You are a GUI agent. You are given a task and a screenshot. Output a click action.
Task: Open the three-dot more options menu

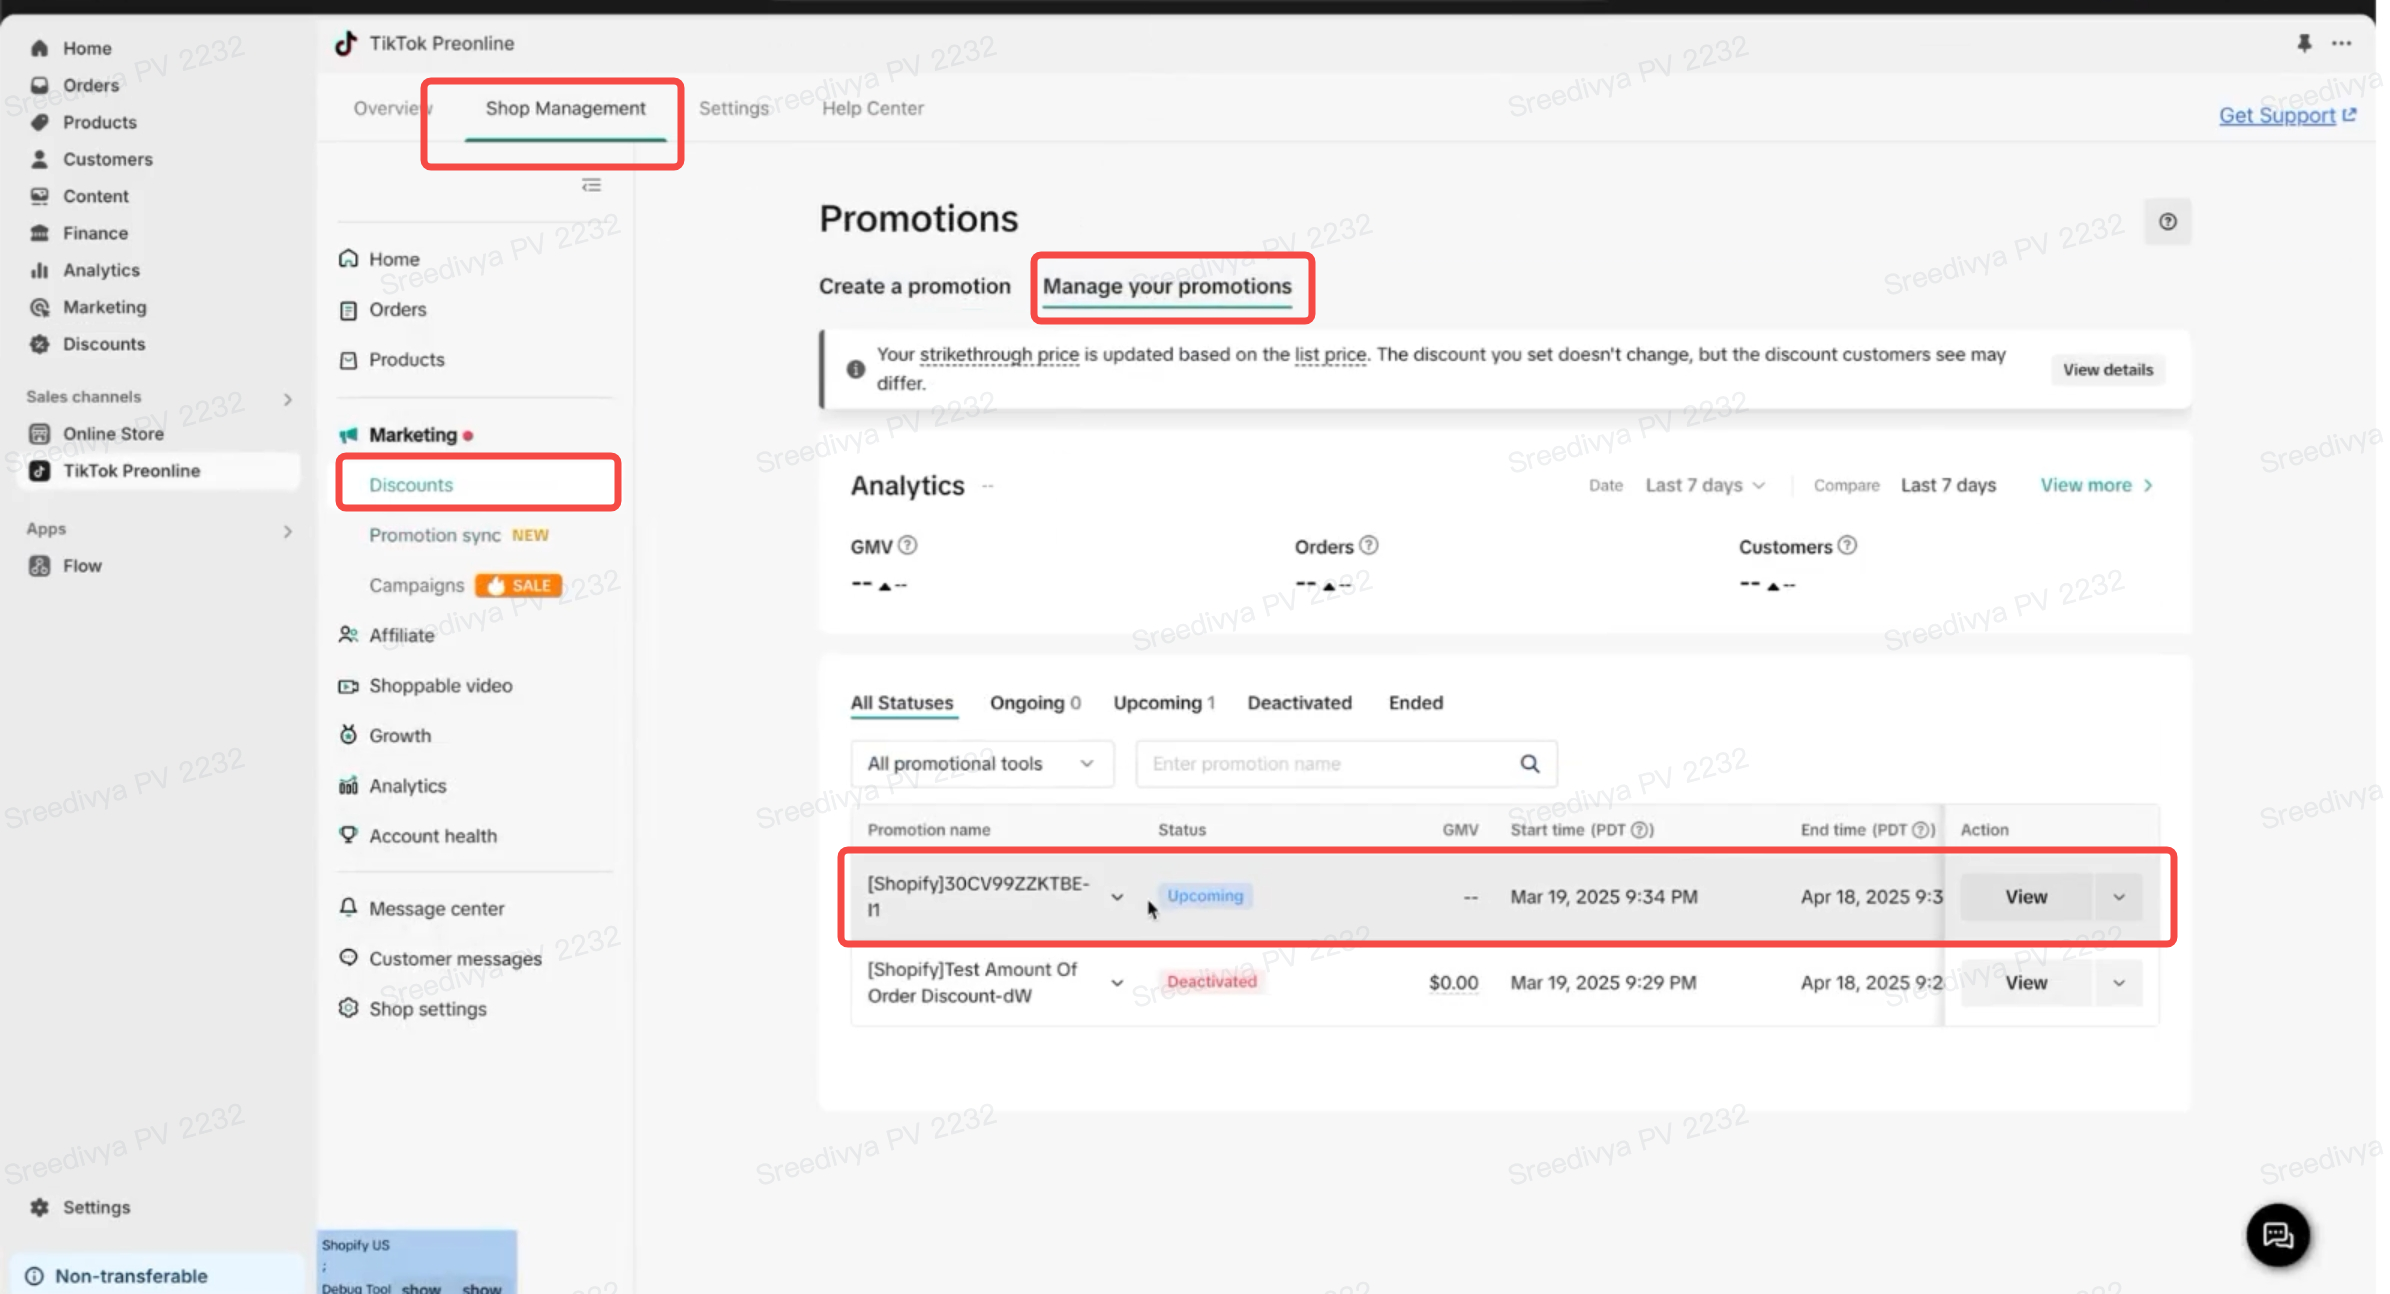click(2341, 43)
